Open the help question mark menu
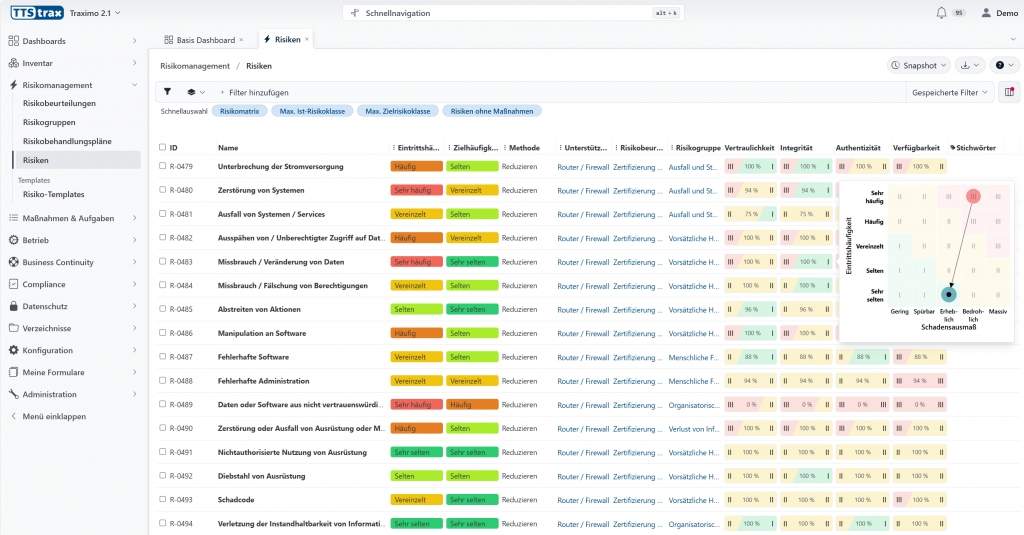Viewport: 1024px width, 535px height. 1002,65
